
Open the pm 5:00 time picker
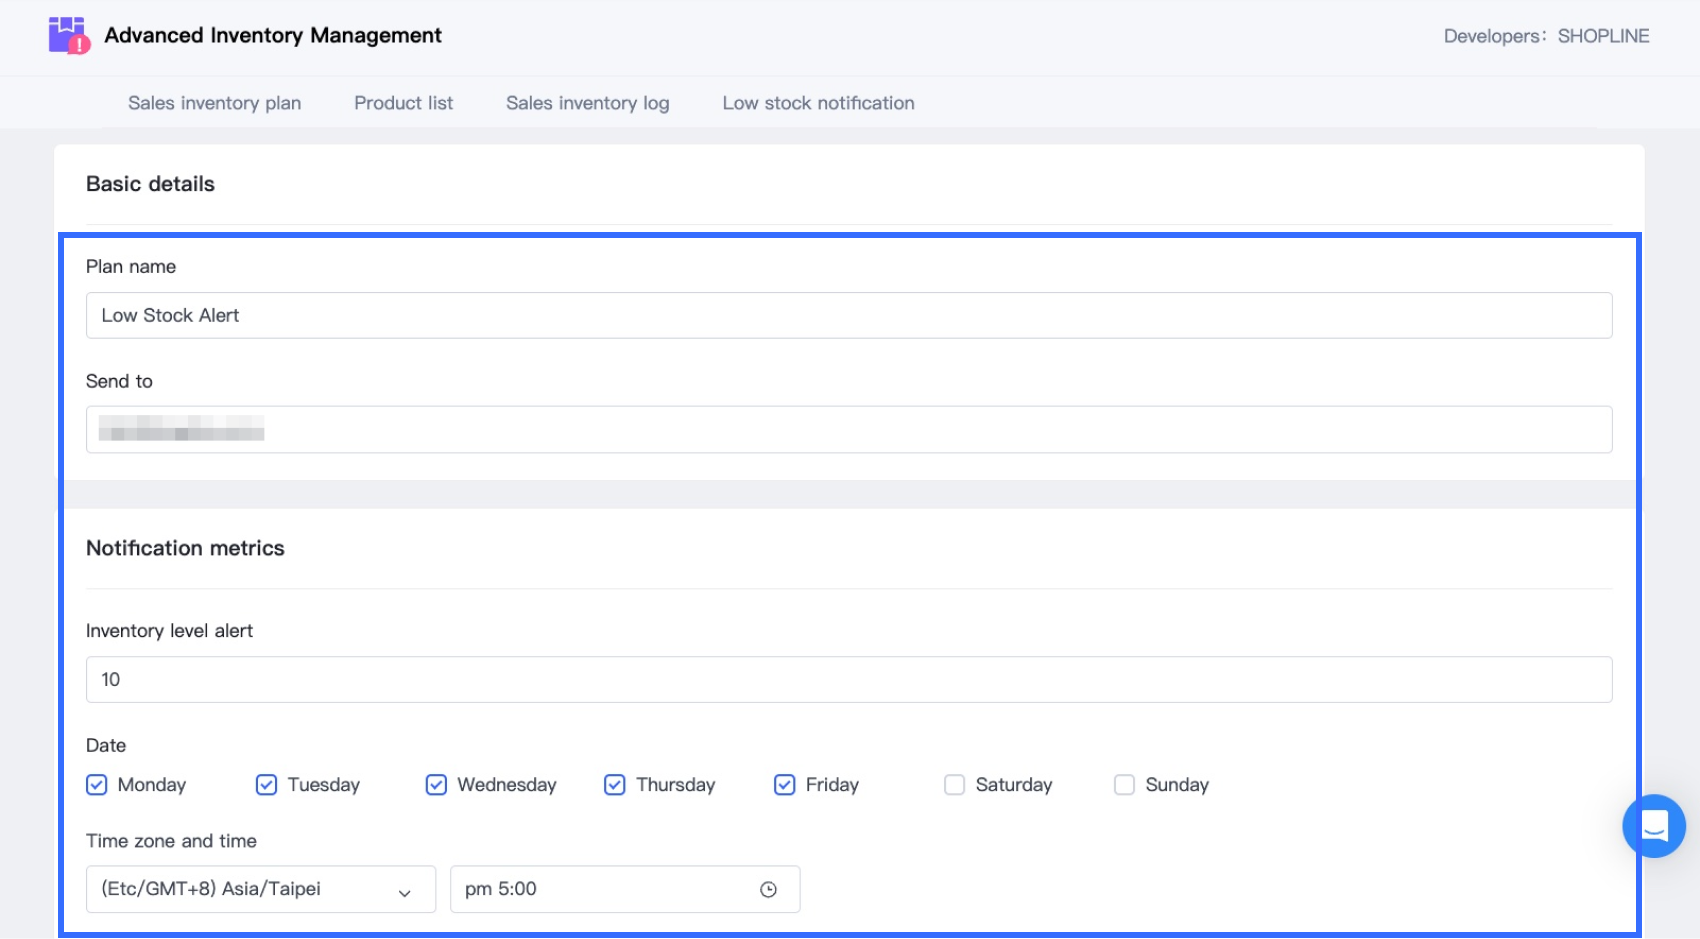tap(600, 890)
